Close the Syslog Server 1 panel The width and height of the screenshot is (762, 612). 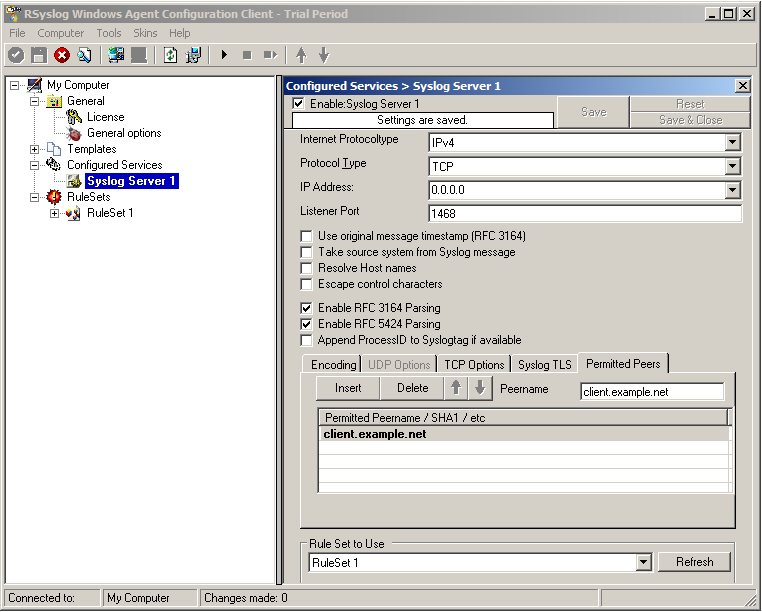click(x=743, y=86)
